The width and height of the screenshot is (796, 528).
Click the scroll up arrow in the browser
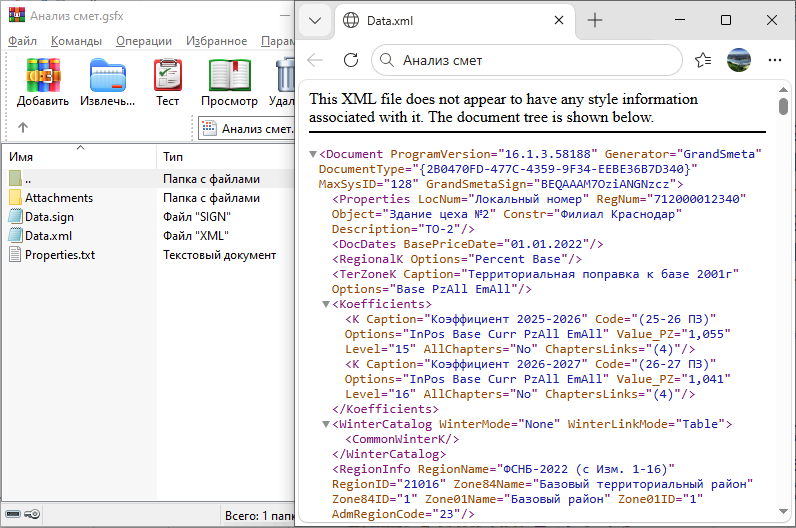click(x=783, y=89)
